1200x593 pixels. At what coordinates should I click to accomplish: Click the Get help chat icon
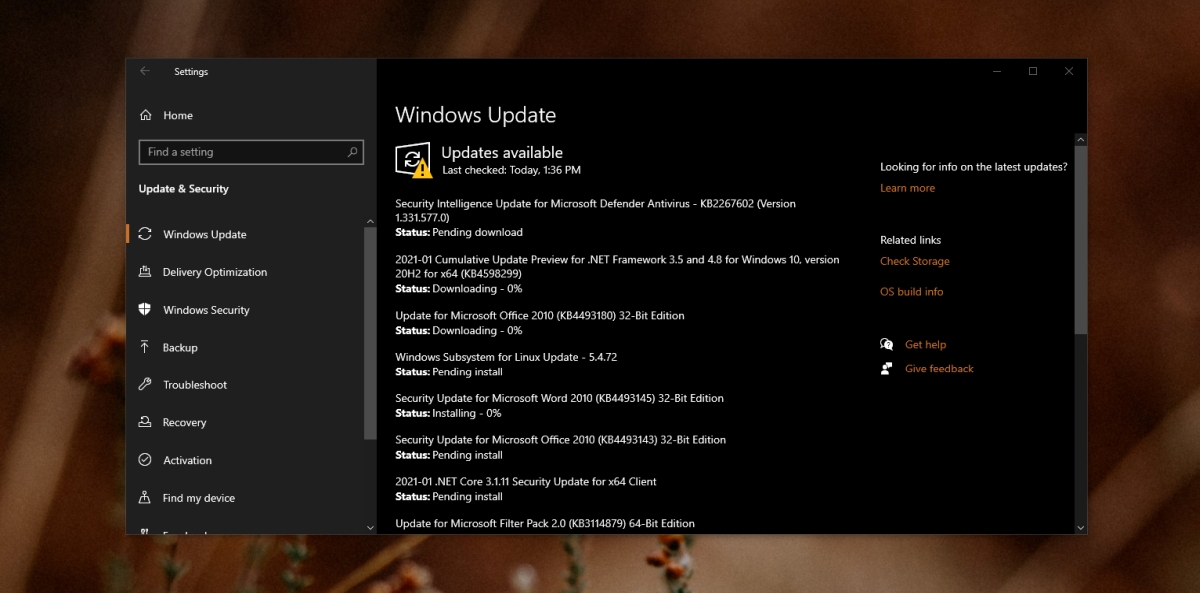pyautogui.click(x=887, y=344)
